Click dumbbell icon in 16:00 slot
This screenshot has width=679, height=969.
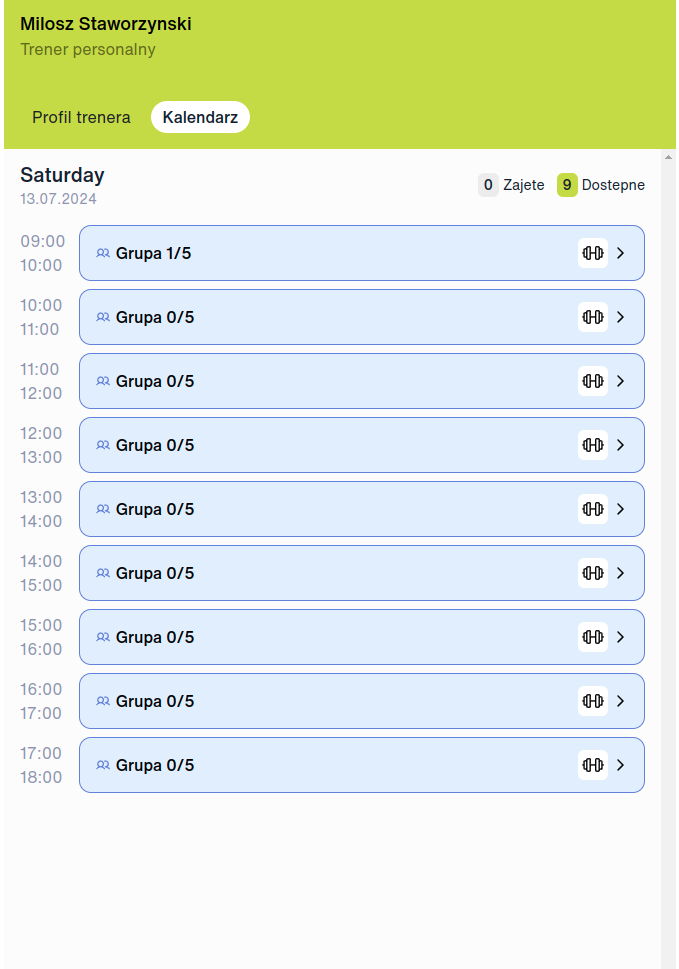pos(593,701)
